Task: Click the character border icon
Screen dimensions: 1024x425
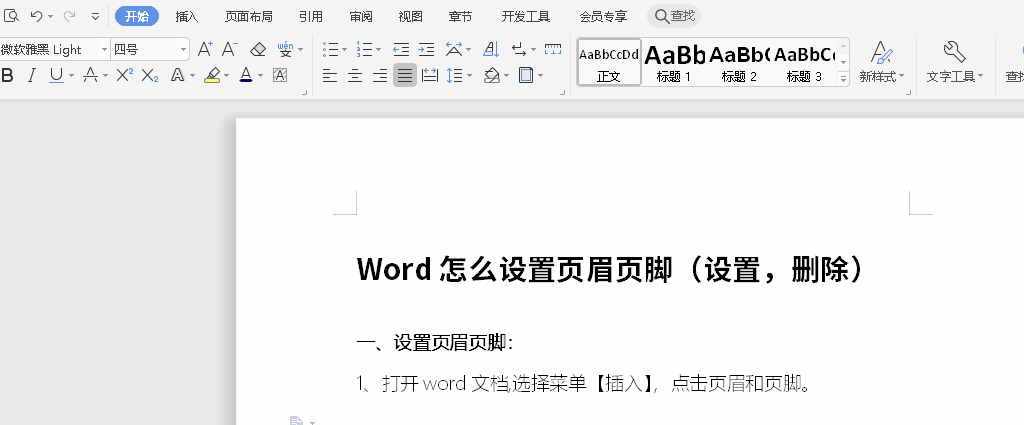Action: click(x=280, y=75)
